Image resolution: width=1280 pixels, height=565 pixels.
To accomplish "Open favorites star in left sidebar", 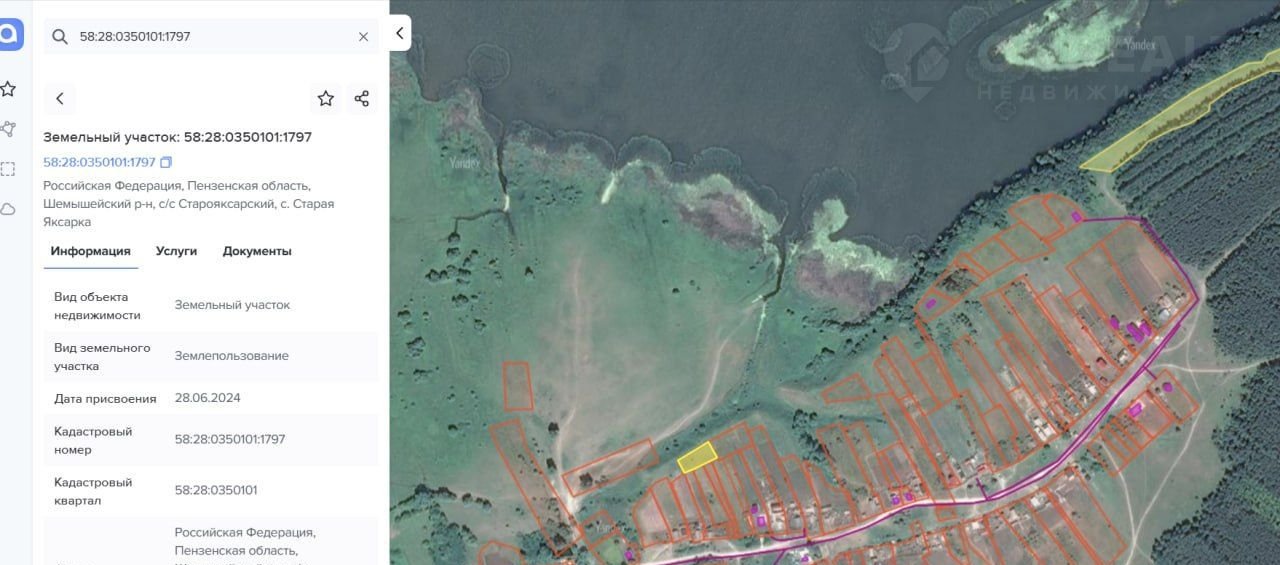I will 8,89.
